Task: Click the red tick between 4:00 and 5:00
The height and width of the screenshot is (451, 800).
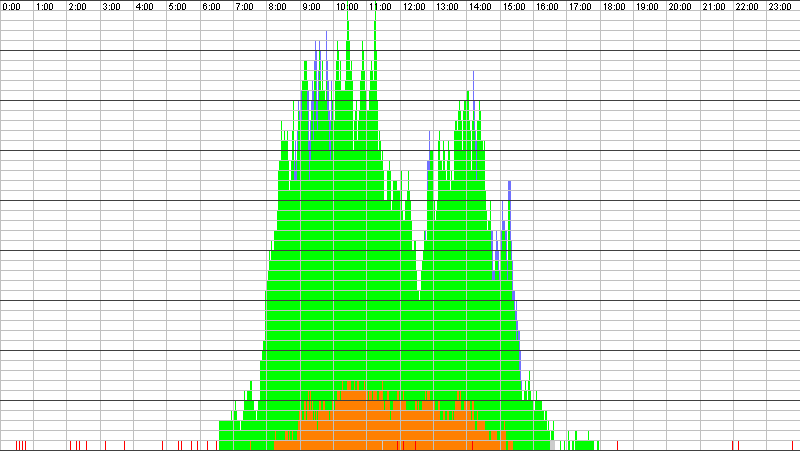Action: coord(163,445)
